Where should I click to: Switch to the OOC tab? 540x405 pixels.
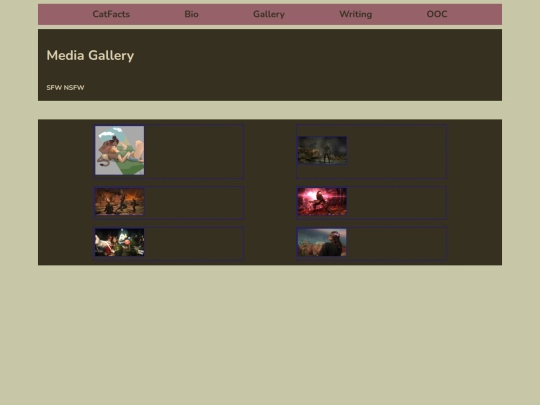[x=437, y=14]
